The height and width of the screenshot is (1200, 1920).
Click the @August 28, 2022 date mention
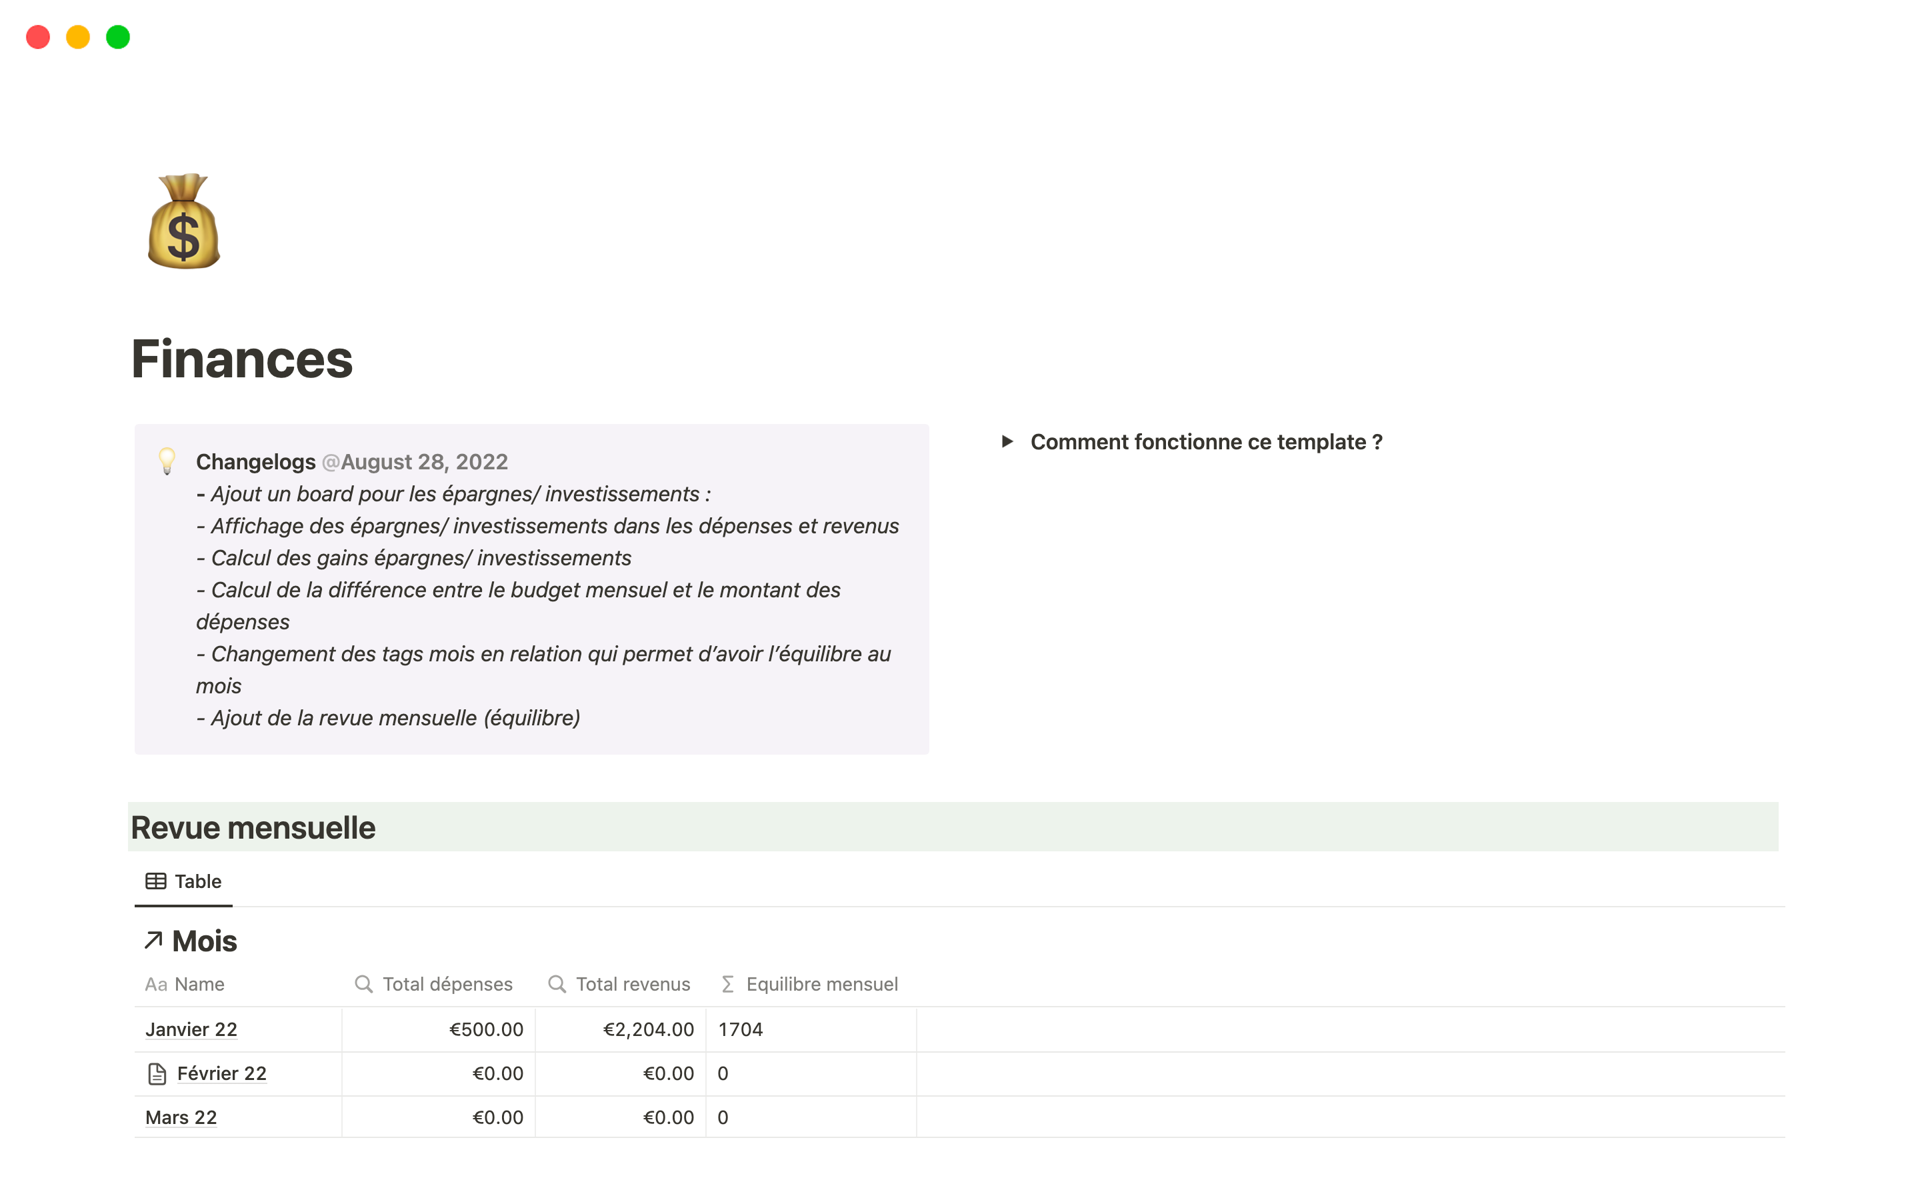tap(415, 462)
